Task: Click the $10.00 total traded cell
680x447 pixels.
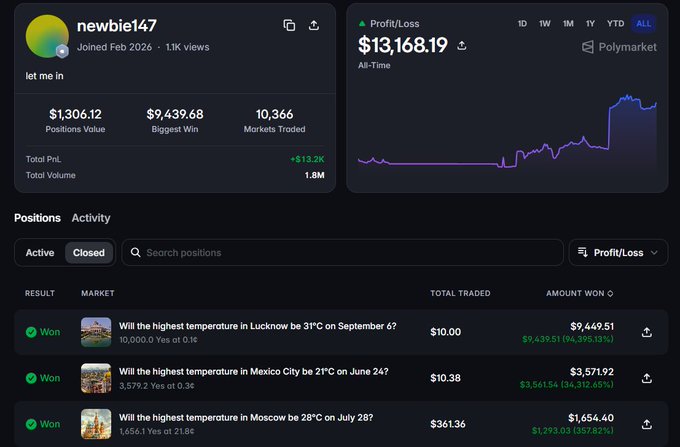Action: (445, 332)
